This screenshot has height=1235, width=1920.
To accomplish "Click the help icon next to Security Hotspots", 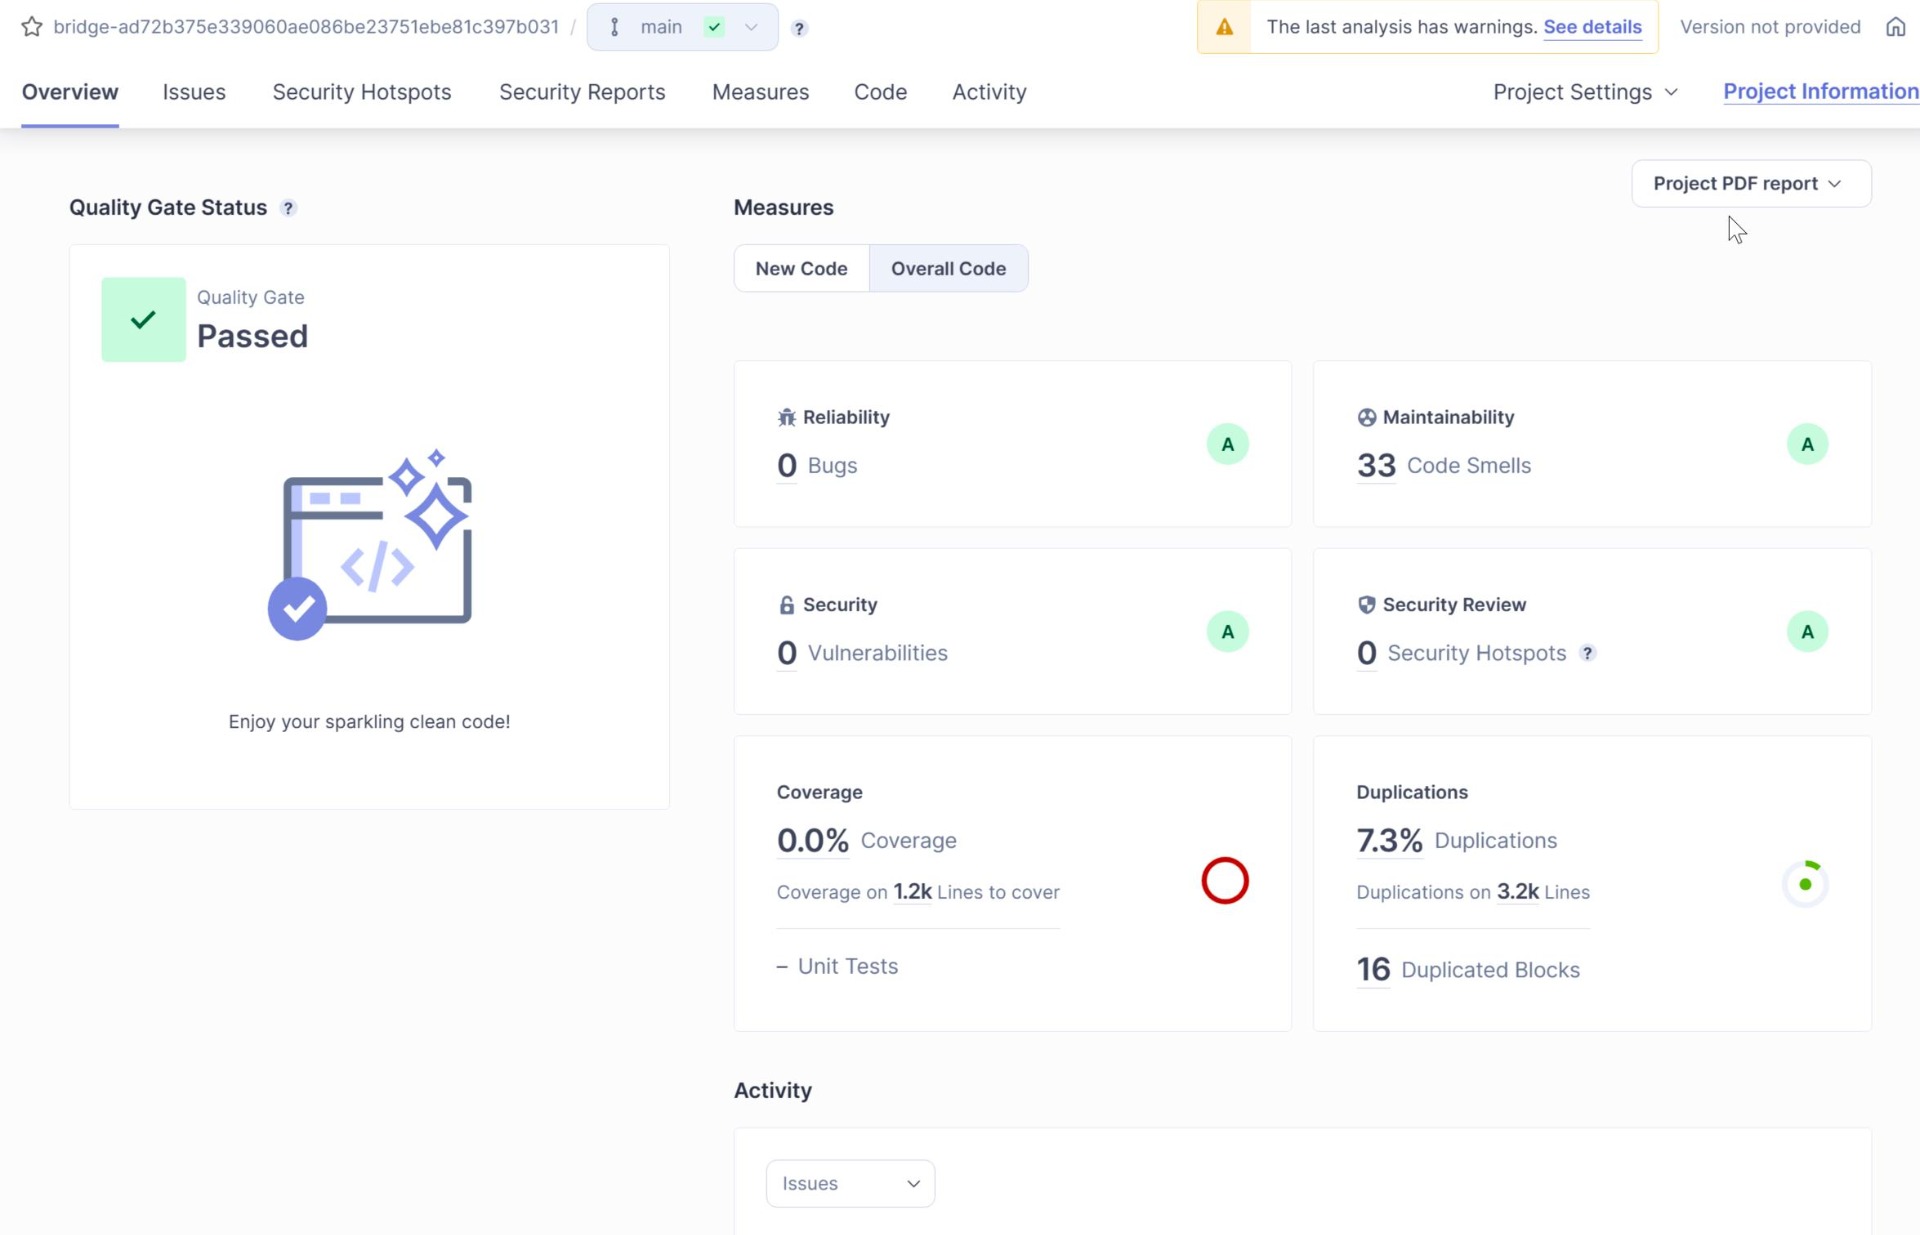I will [1587, 653].
